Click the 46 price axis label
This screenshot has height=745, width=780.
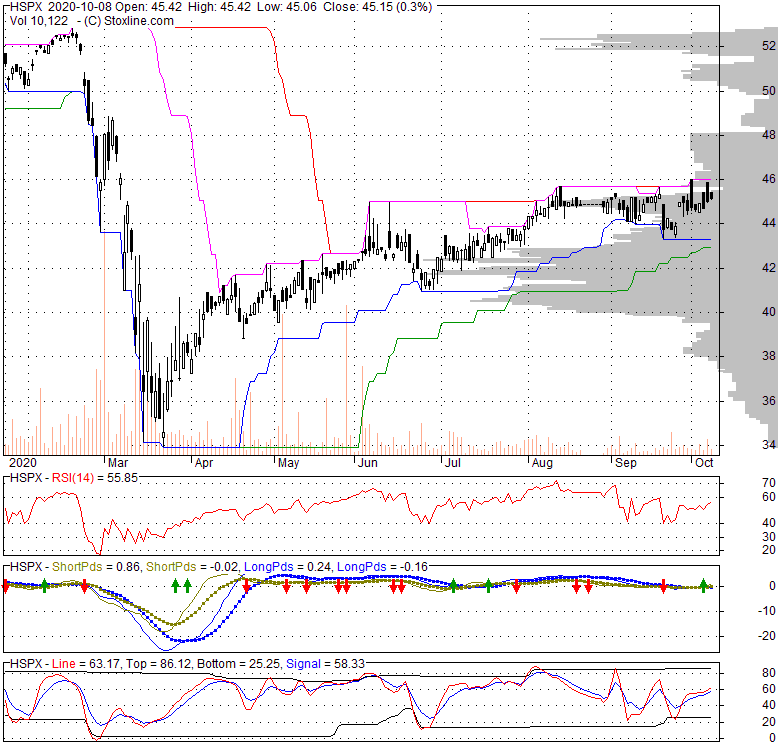pos(769,179)
